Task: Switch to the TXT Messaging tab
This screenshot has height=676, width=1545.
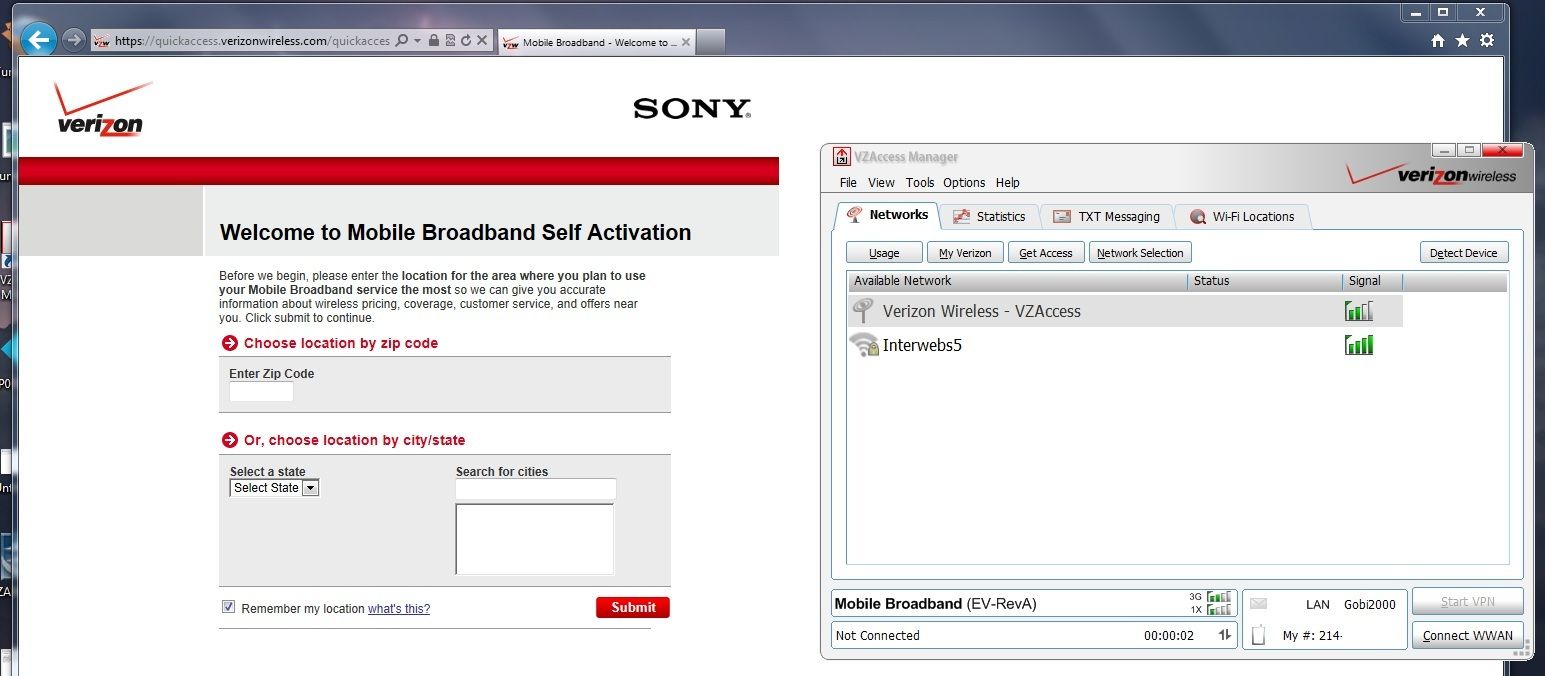Action: click(1107, 216)
